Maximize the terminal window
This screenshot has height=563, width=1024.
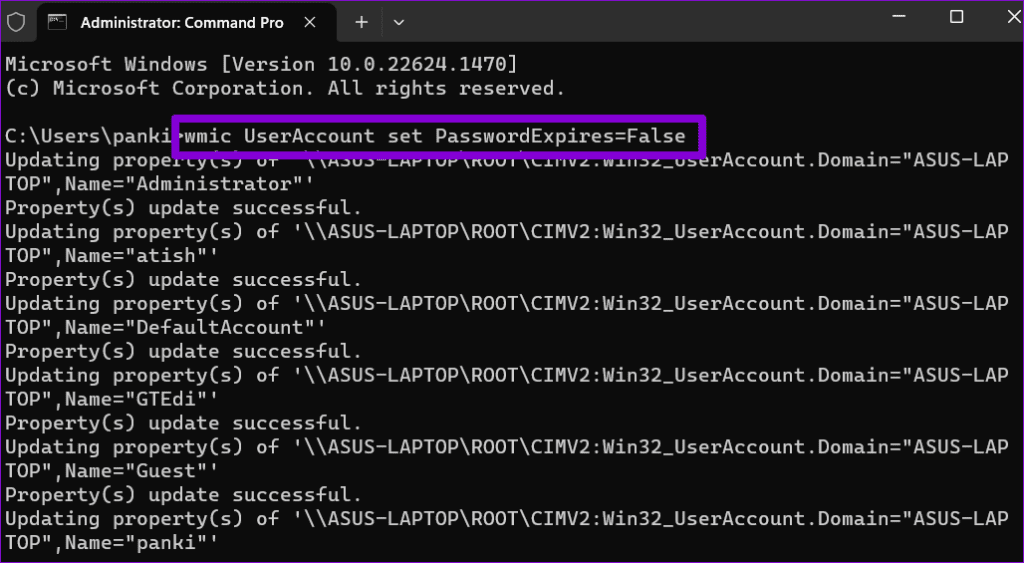pos(956,18)
